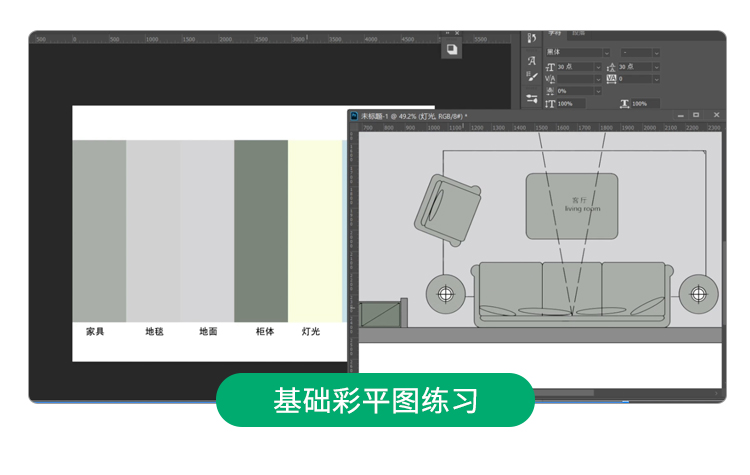The height and width of the screenshot is (475, 750).
Task: Expand the empty kerning dropdown
Action: click(x=598, y=79)
